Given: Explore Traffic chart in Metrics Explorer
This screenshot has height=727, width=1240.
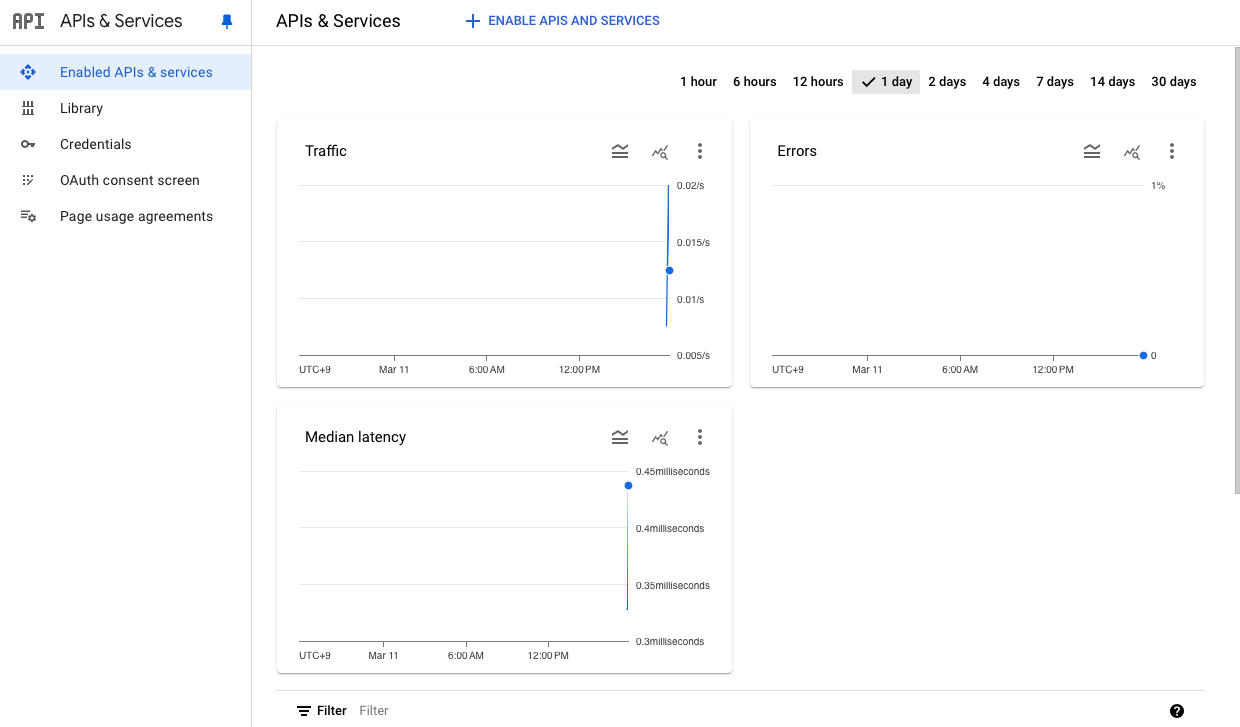Looking at the screenshot, I should click(660, 152).
